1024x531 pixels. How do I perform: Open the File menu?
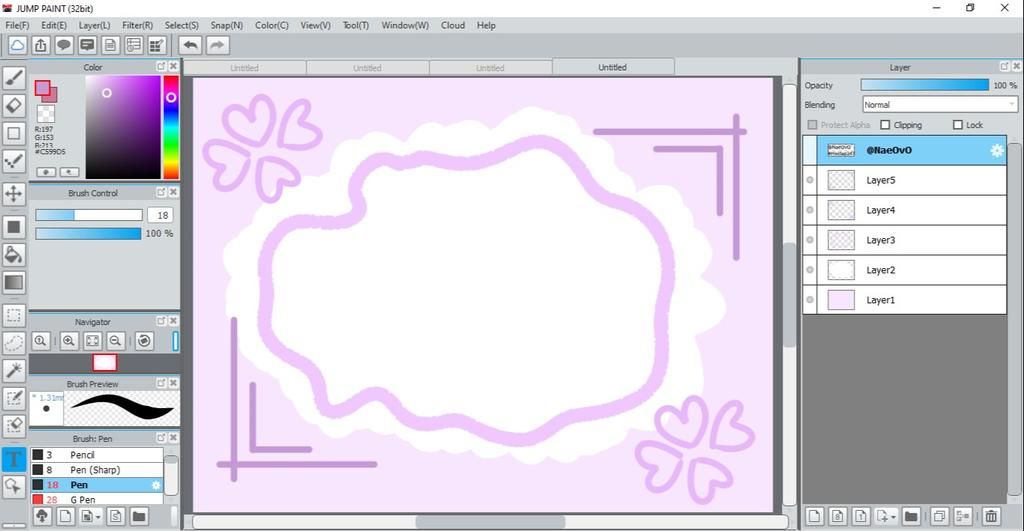[x=17, y=25]
